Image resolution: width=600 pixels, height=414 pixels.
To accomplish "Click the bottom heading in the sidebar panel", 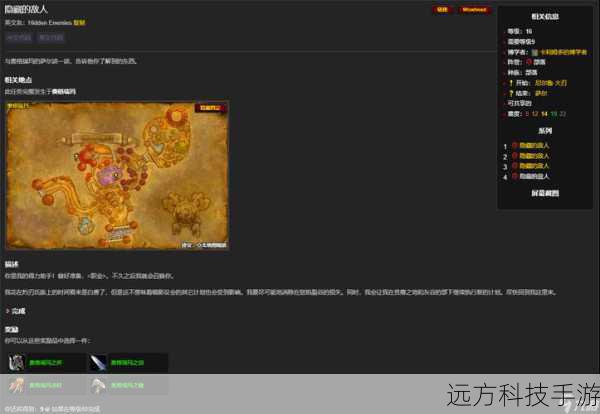I will [545, 193].
